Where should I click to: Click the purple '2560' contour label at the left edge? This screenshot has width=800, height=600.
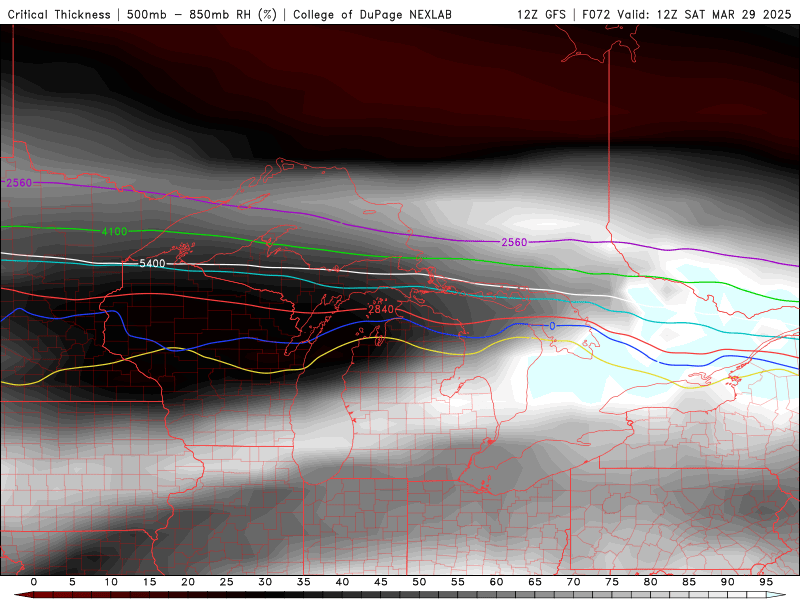pyautogui.click(x=19, y=183)
